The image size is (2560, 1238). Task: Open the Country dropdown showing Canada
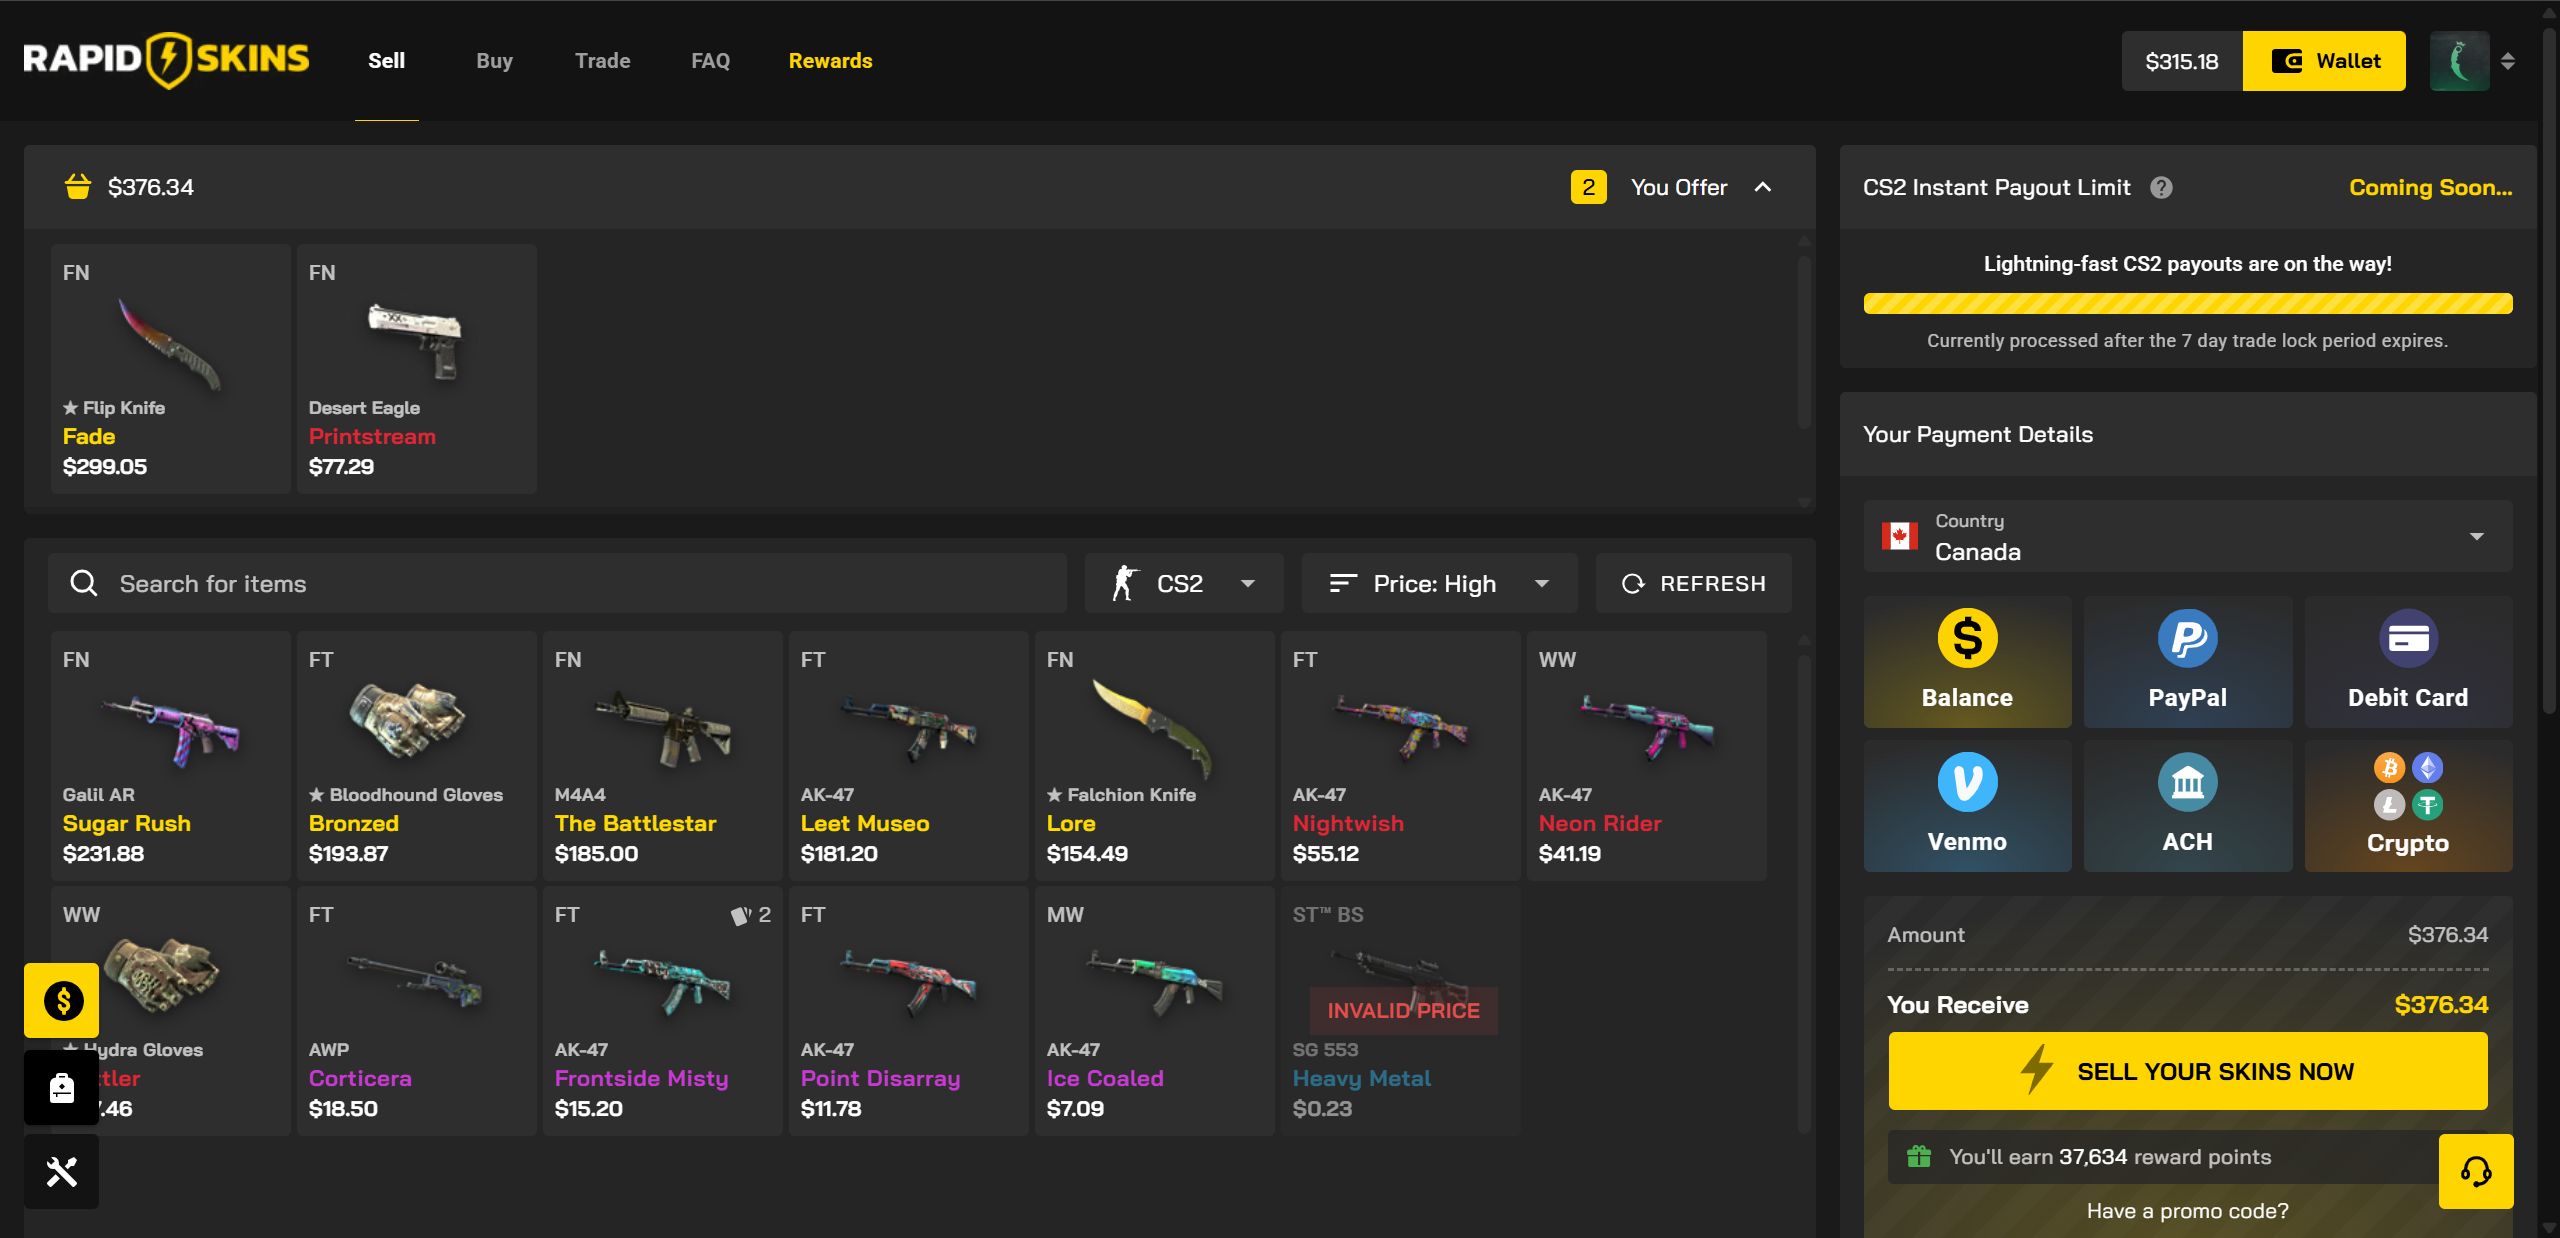pyautogui.click(x=2187, y=536)
